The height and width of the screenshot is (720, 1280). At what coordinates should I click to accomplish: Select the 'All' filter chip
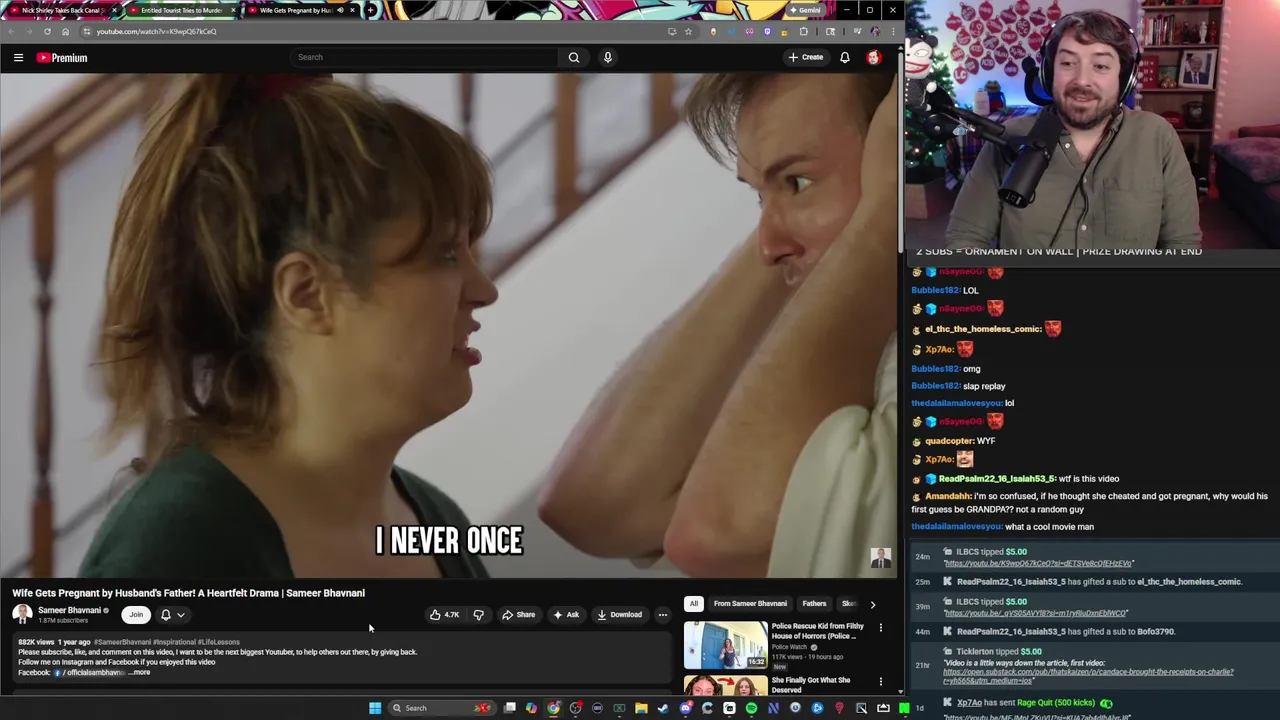693,604
